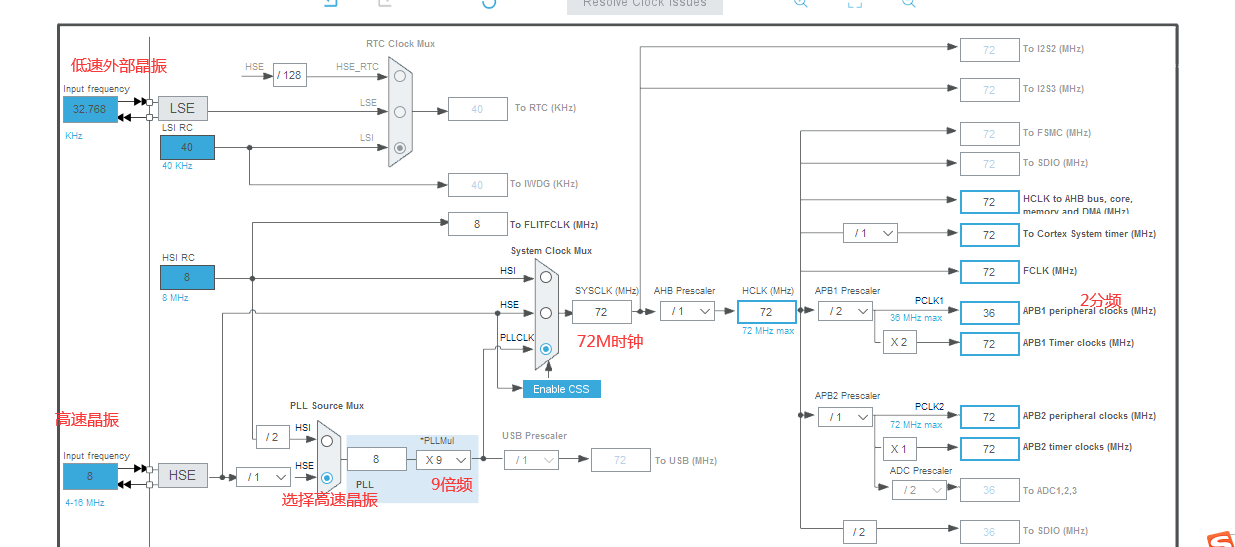Select the PLLCLK radio in System Clock Mux
This screenshot has width=1235, height=547.
(x=546, y=349)
